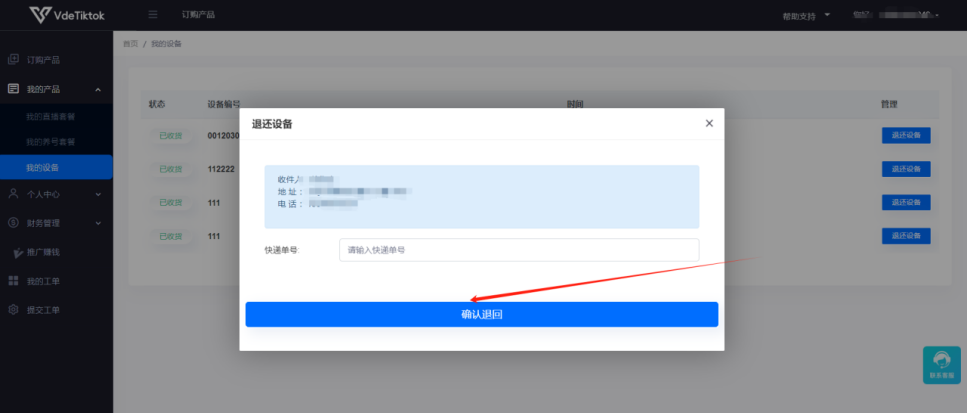The image size is (968, 413).
Task: Select 我的直播套餐 in sidebar
Action: coord(50,117)
